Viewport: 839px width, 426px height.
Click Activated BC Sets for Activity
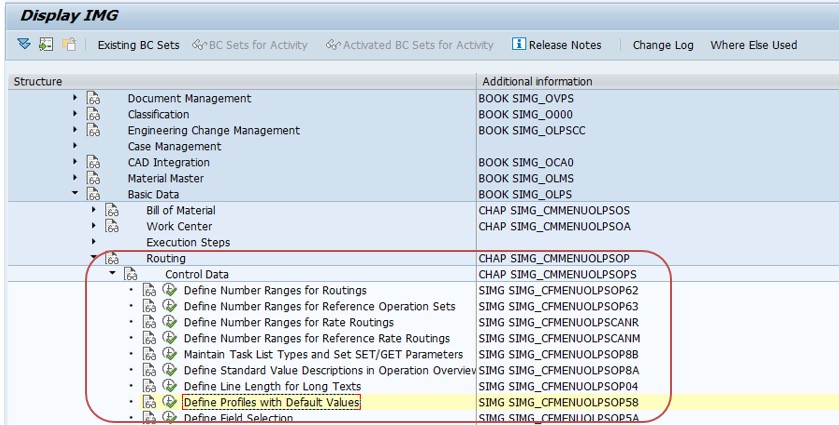[x=409, y=45]
